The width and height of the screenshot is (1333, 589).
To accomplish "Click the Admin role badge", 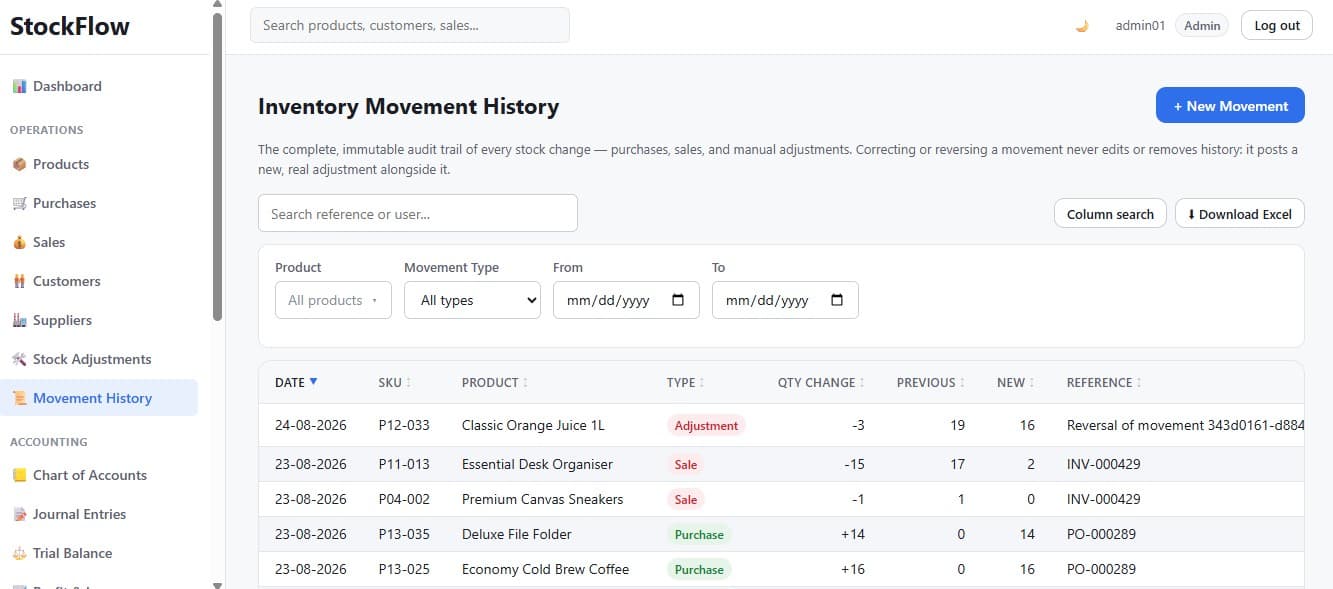I will [x=1202, y=26].
